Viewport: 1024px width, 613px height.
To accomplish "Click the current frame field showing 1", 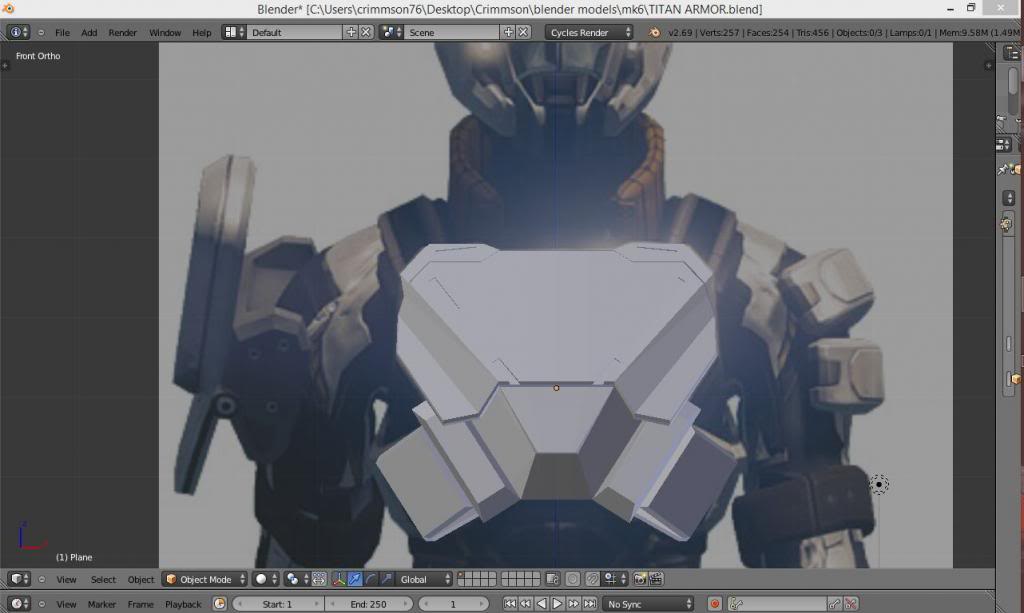I will click(x=453, y=604).
